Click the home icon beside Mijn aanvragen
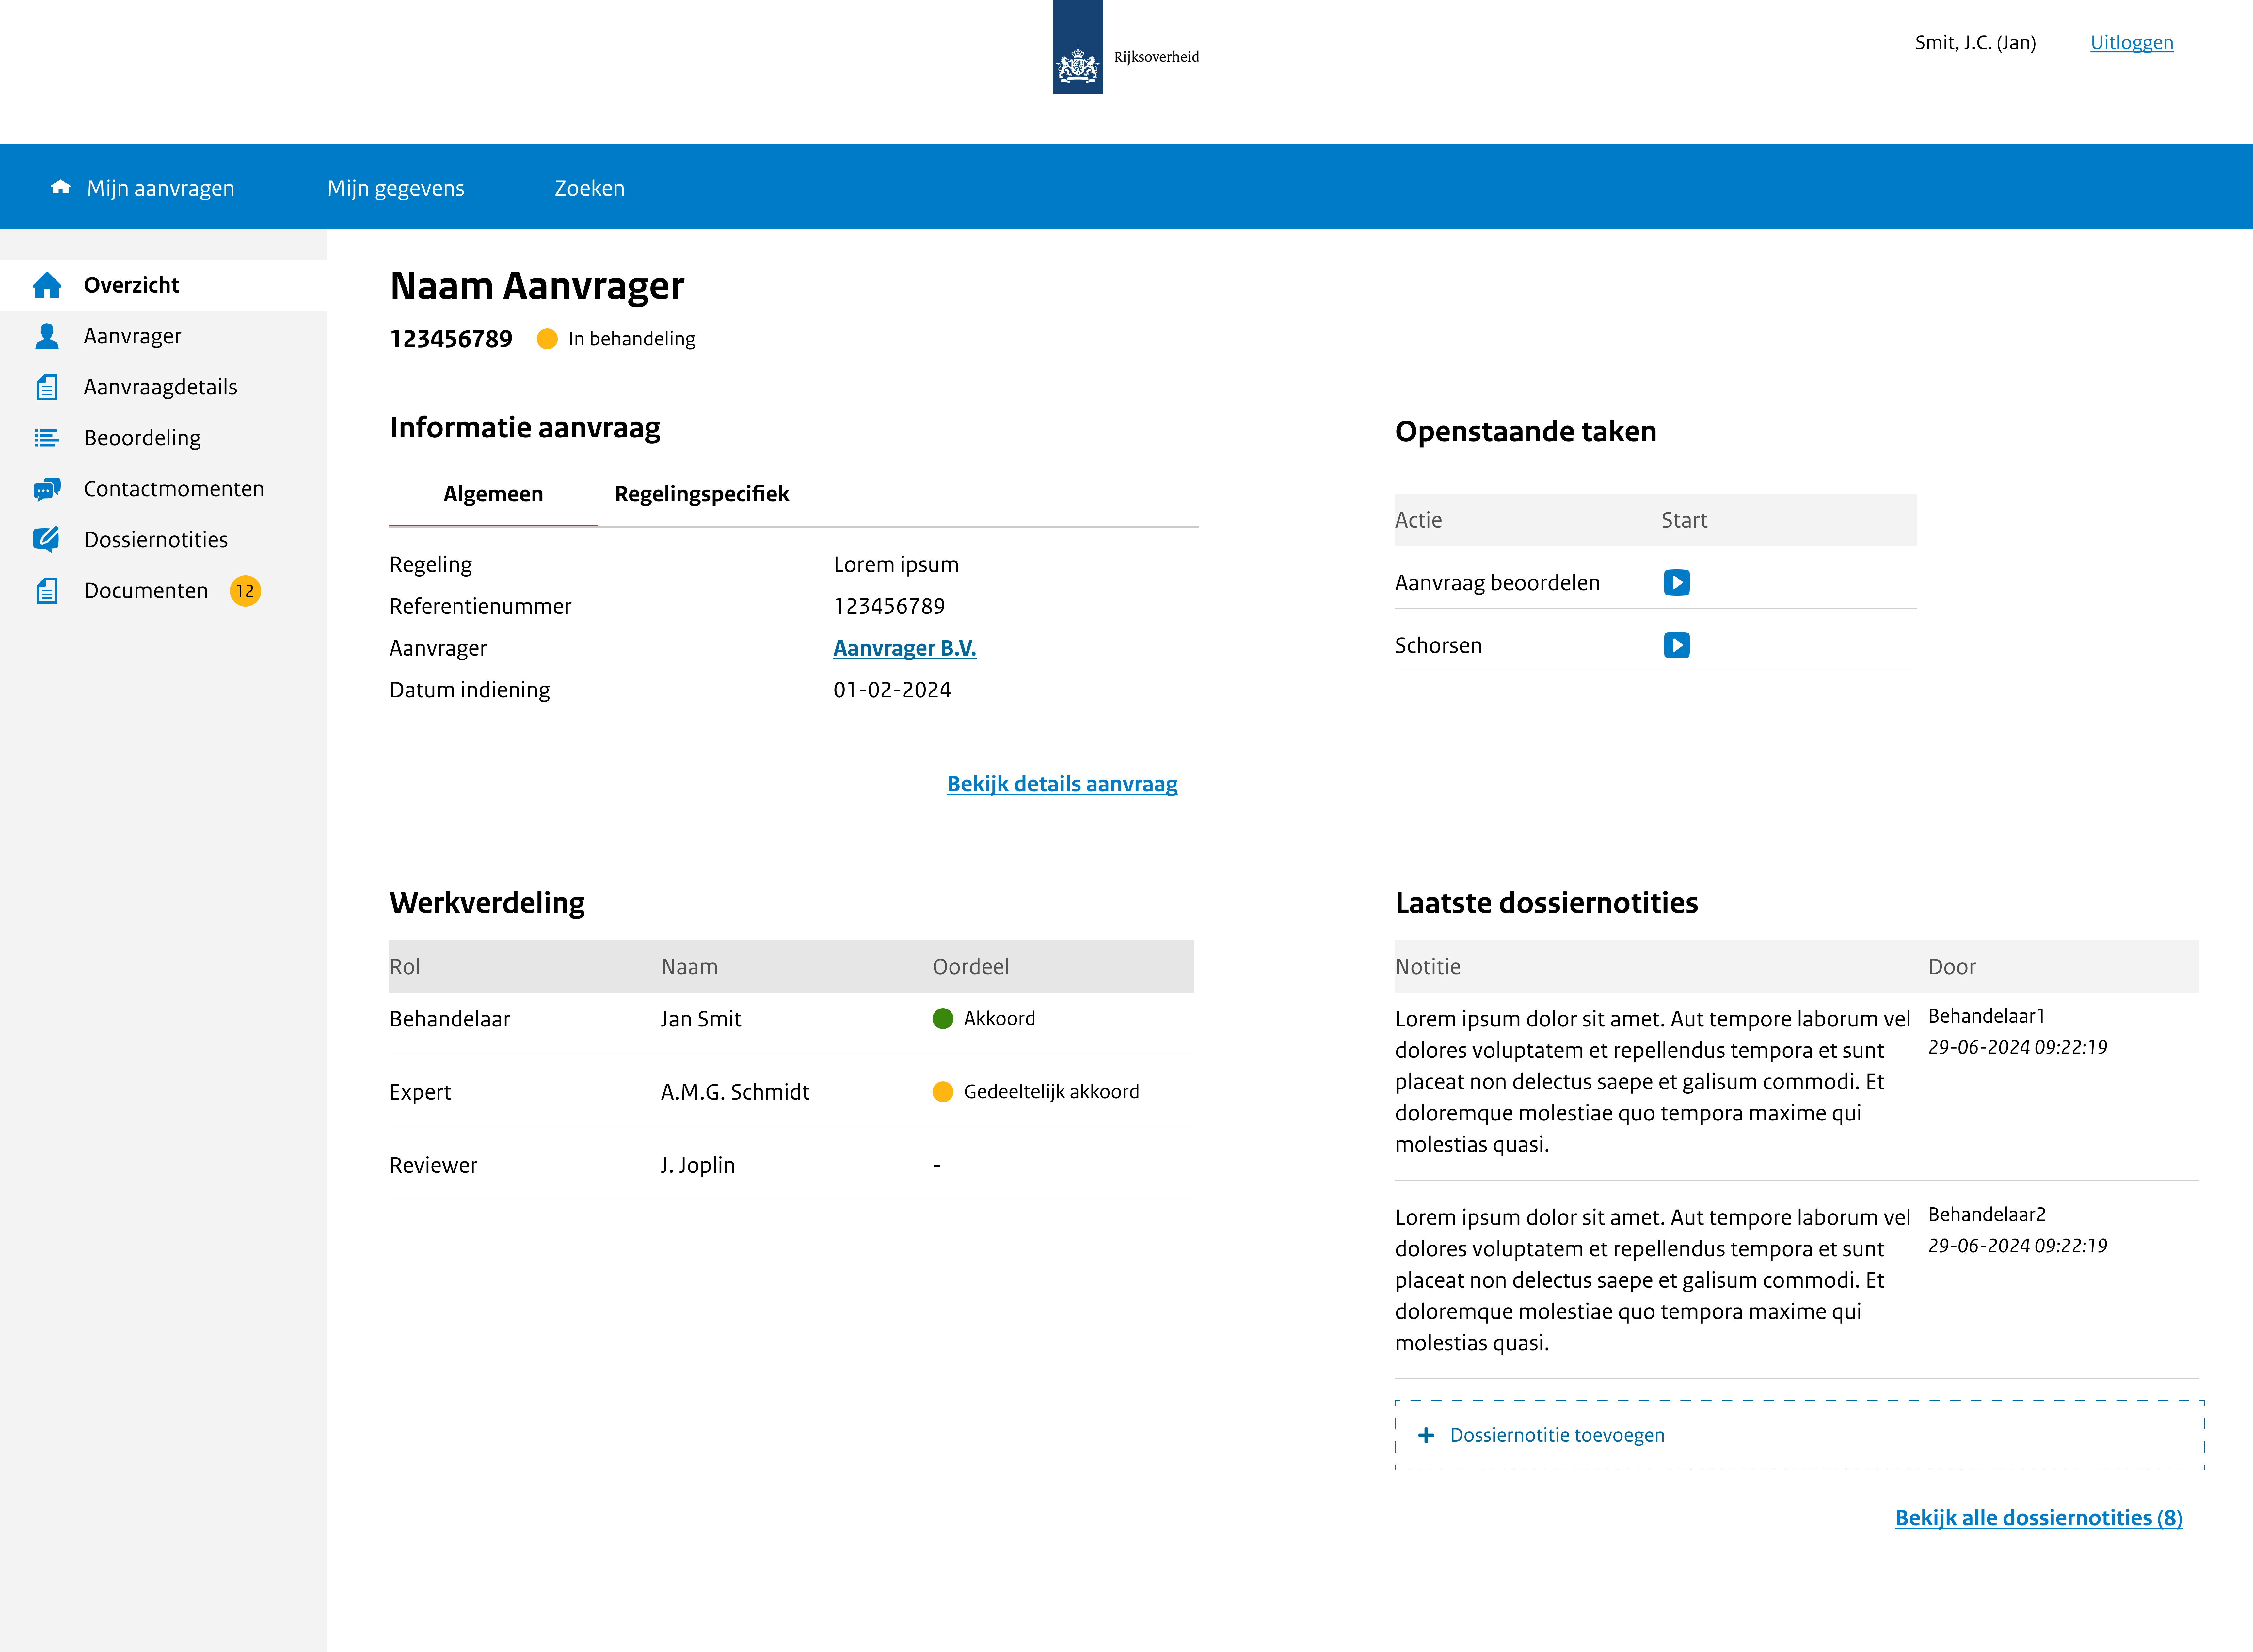This screenshot has width=2253, height=1652. (x=61, y=187)
